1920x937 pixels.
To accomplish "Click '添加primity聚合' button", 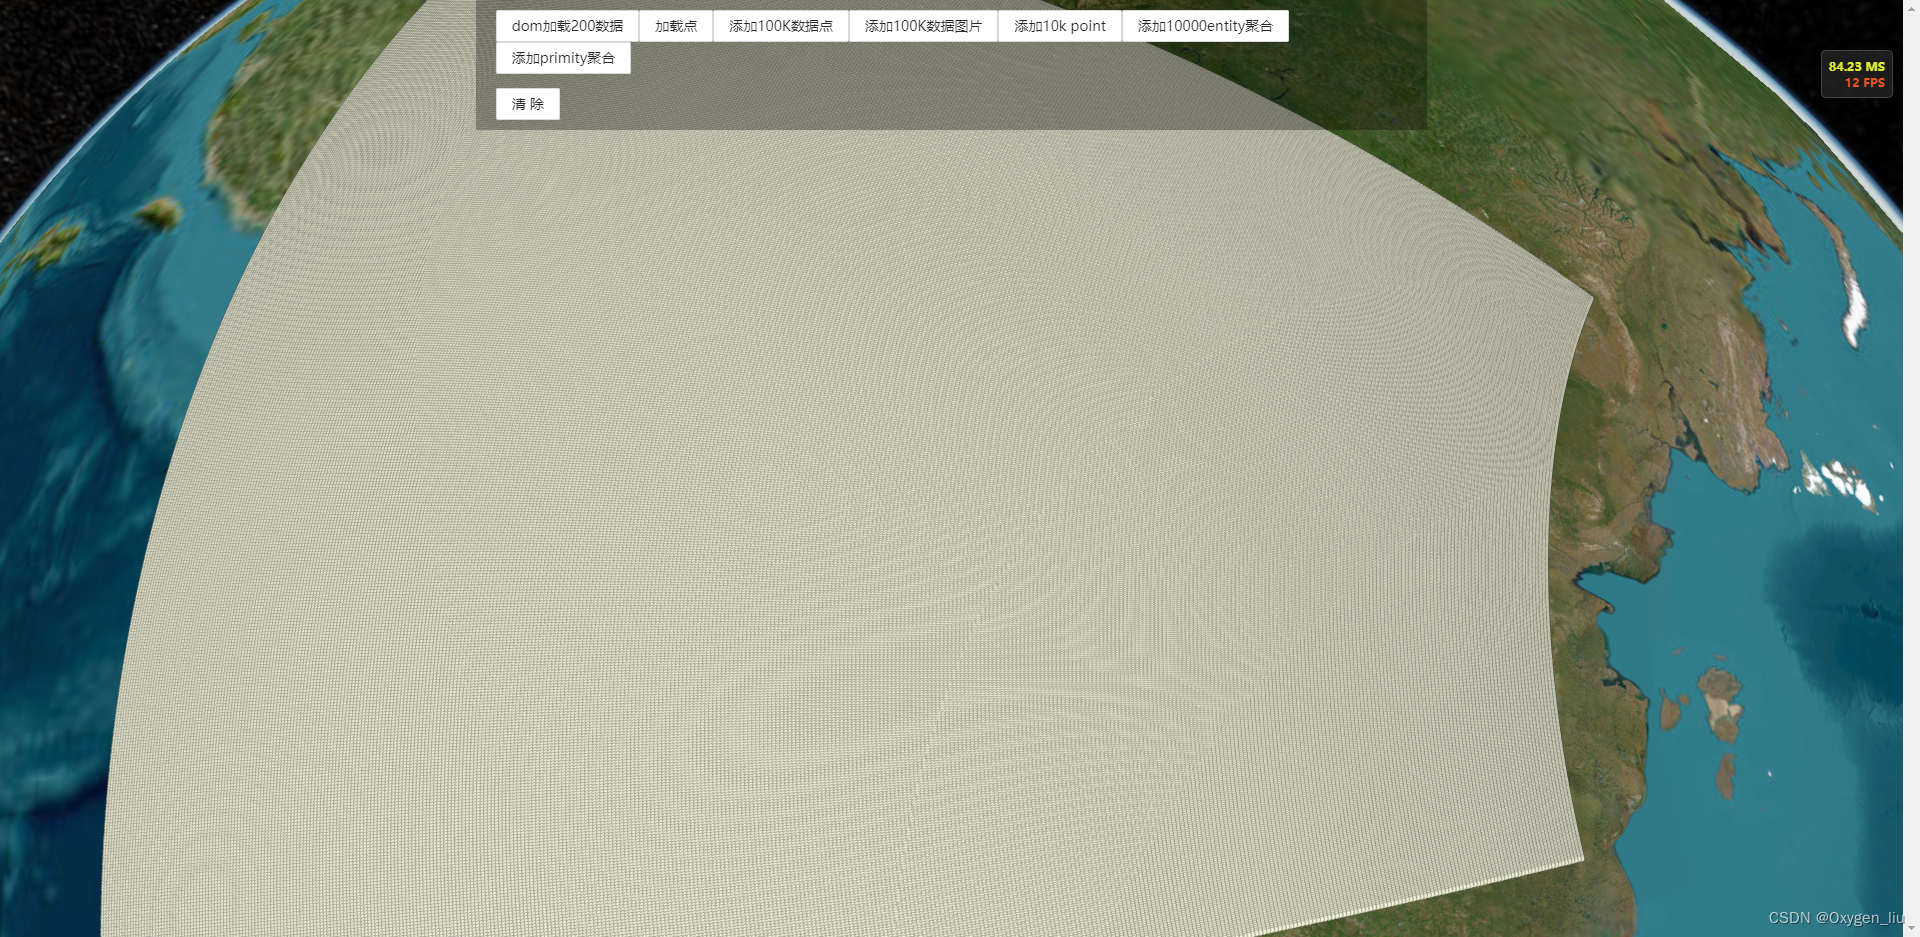I will coord(563,58).
